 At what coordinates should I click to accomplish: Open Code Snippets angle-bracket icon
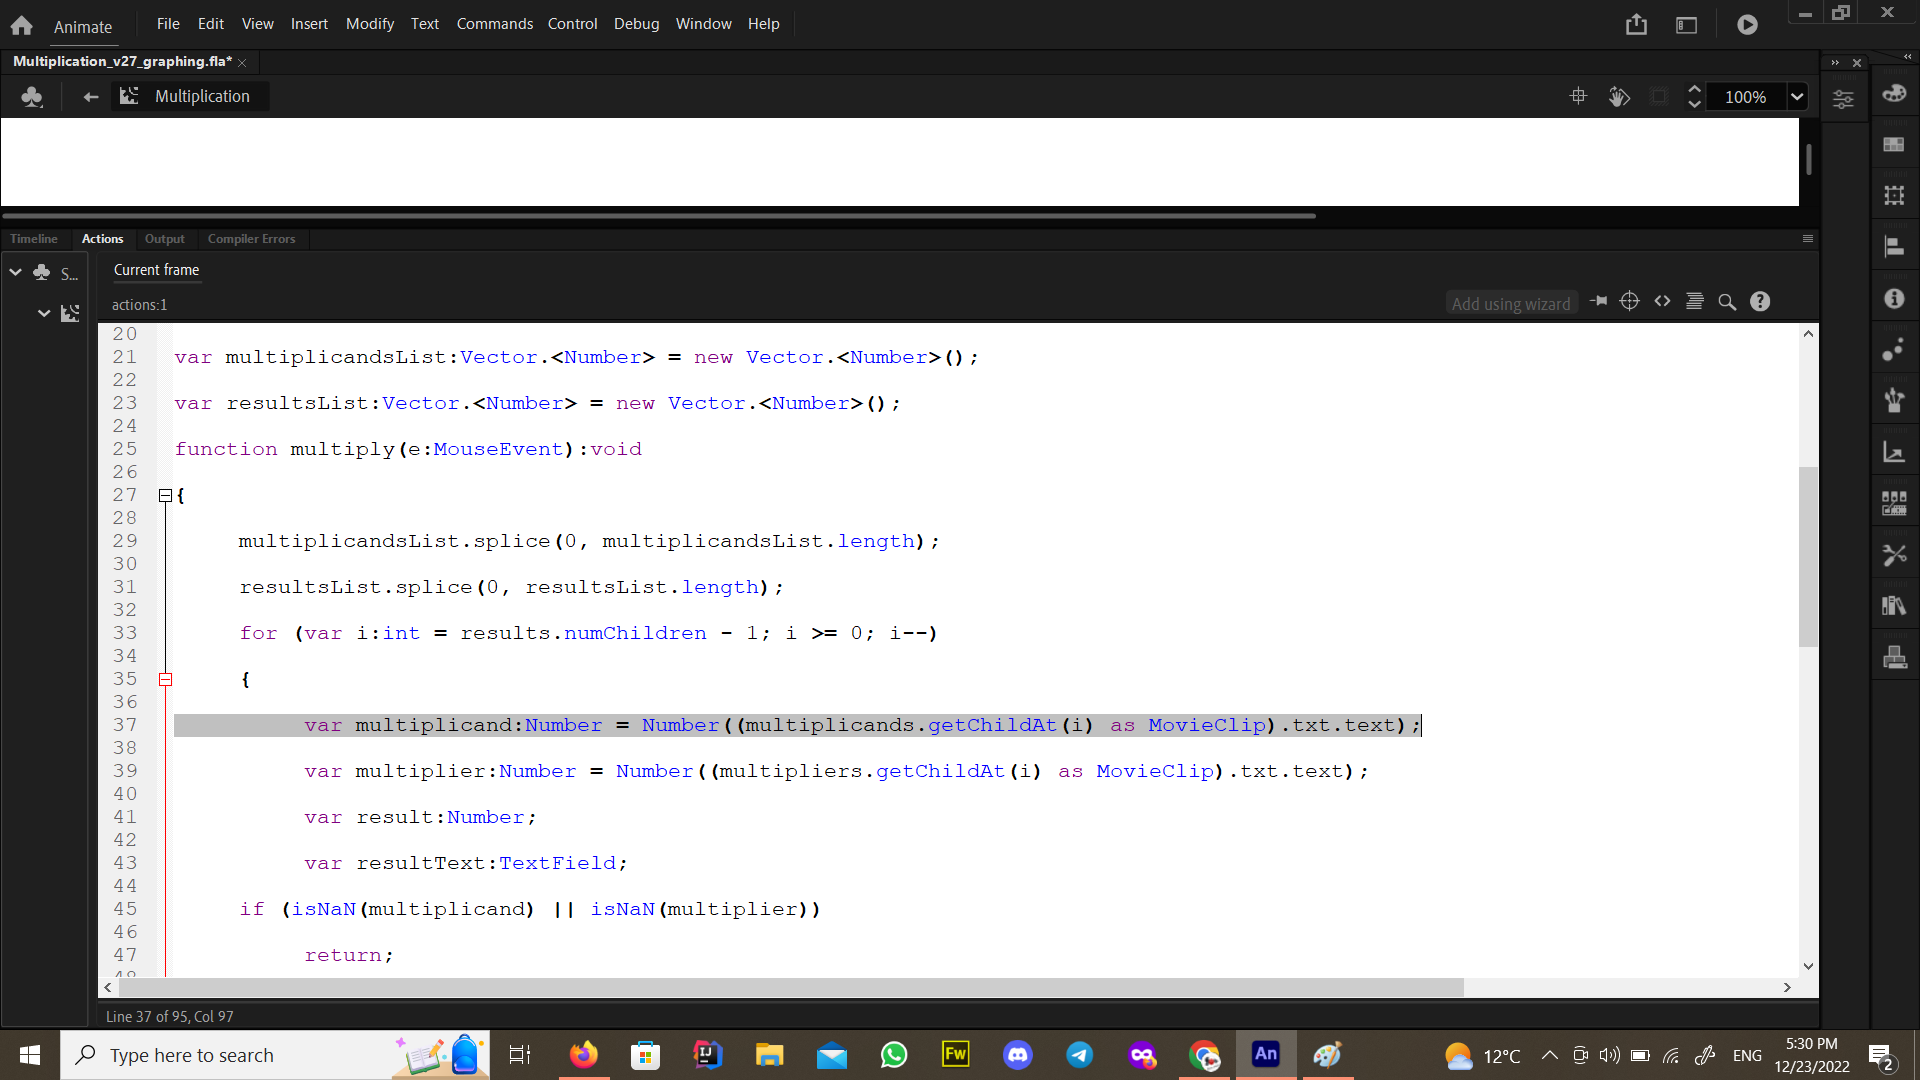click(x=1662, y=301)
